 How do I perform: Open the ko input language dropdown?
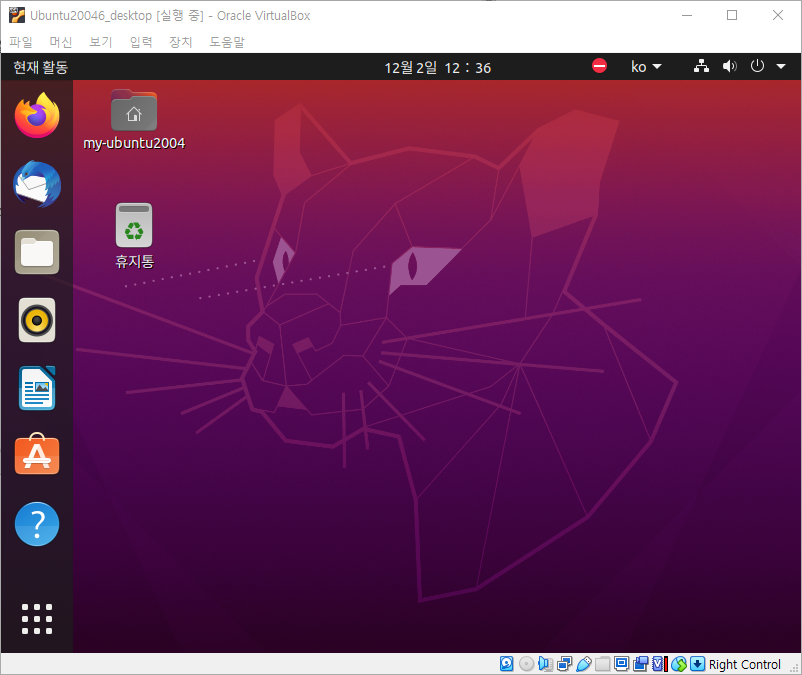pos(646,66)
